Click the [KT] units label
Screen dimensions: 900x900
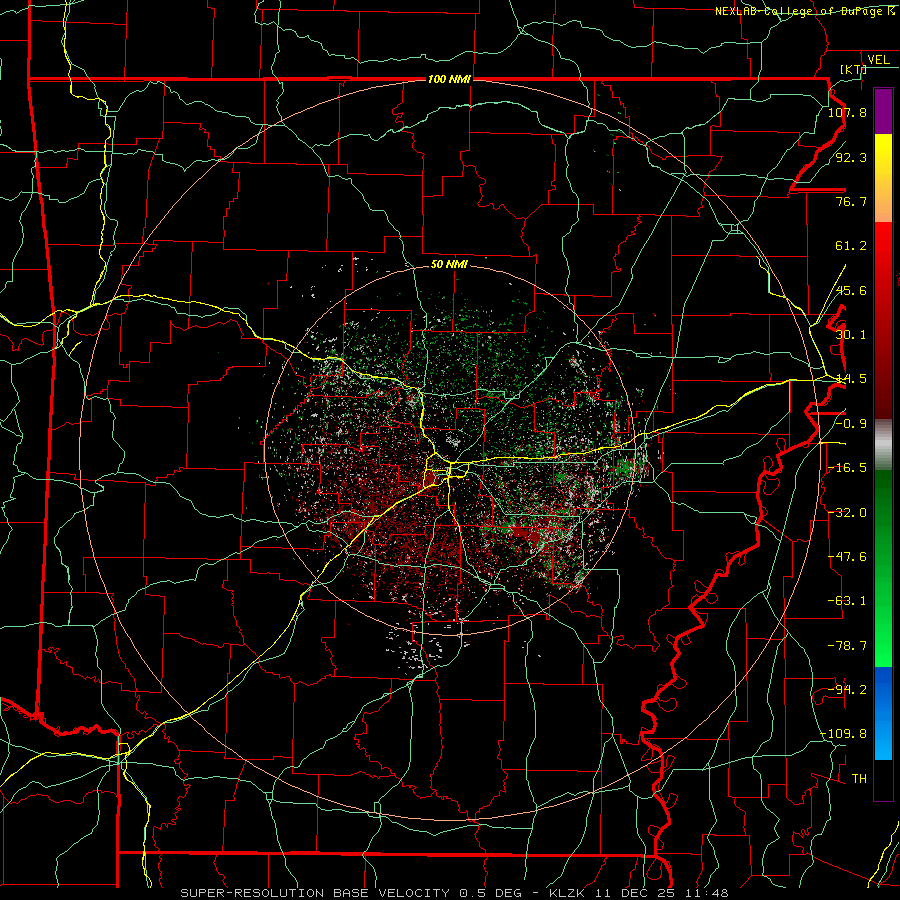point(853,69)
